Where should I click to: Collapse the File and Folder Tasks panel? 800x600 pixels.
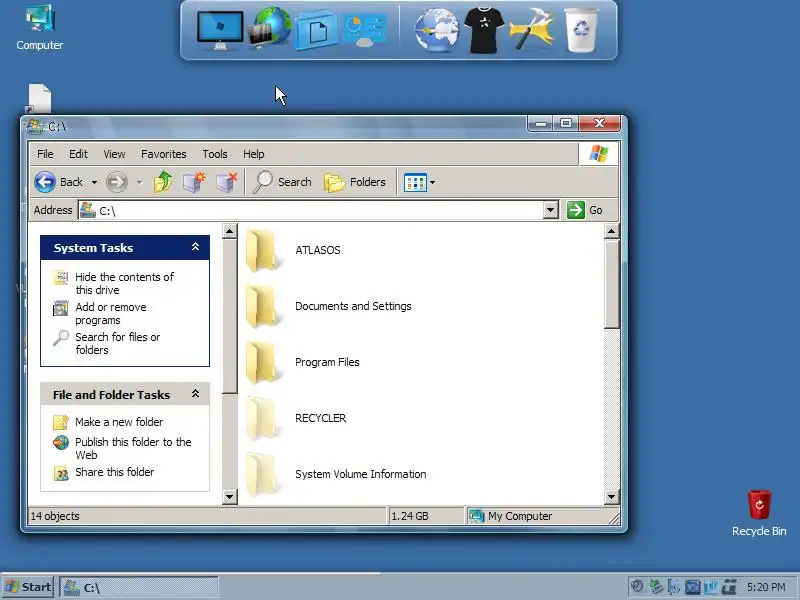(195, 394)
